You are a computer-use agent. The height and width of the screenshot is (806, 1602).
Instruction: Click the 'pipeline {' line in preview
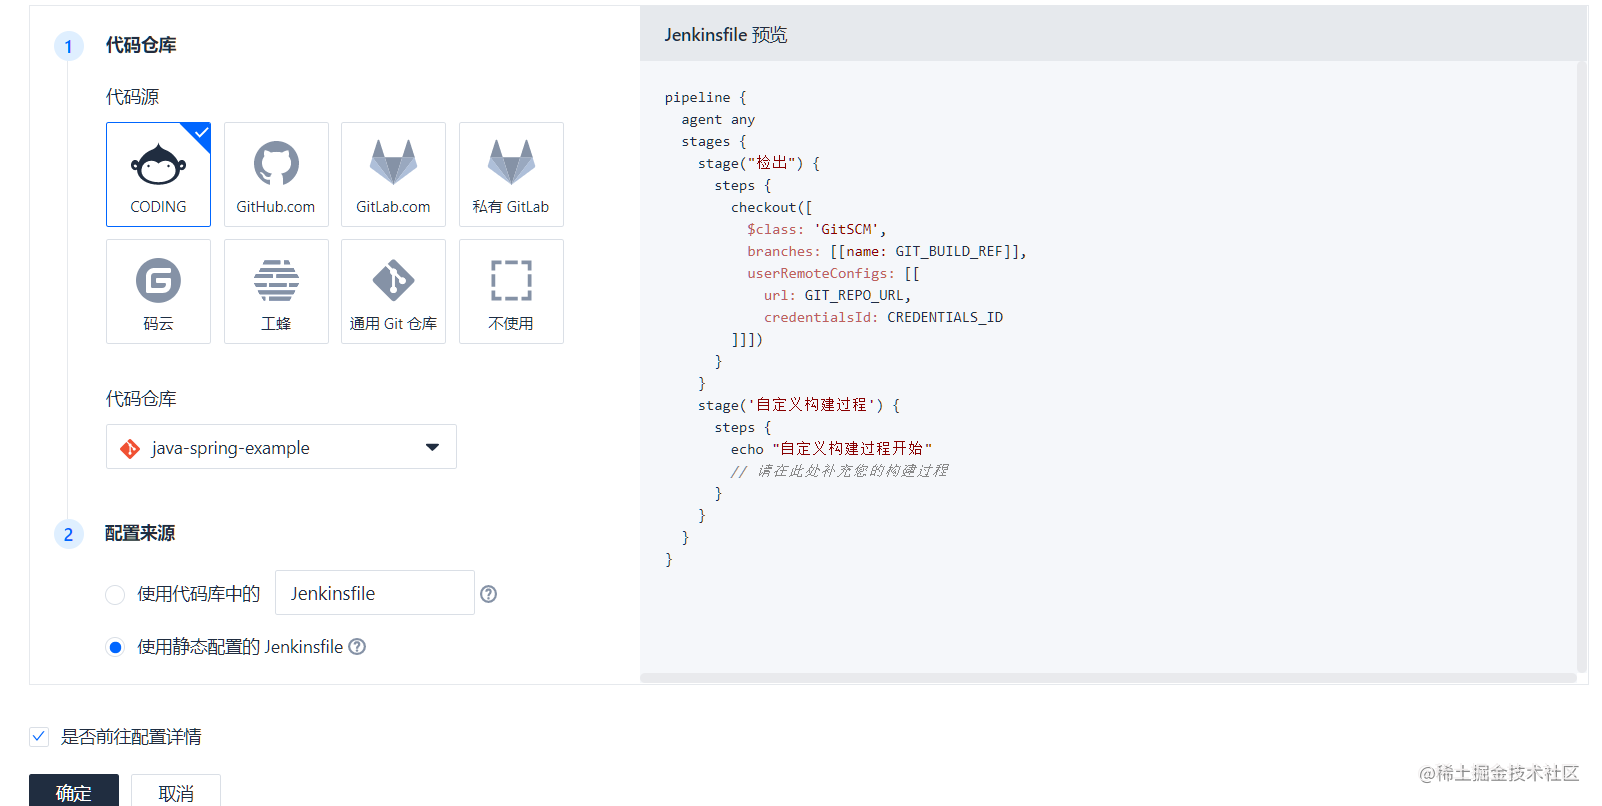click(705, 98)
